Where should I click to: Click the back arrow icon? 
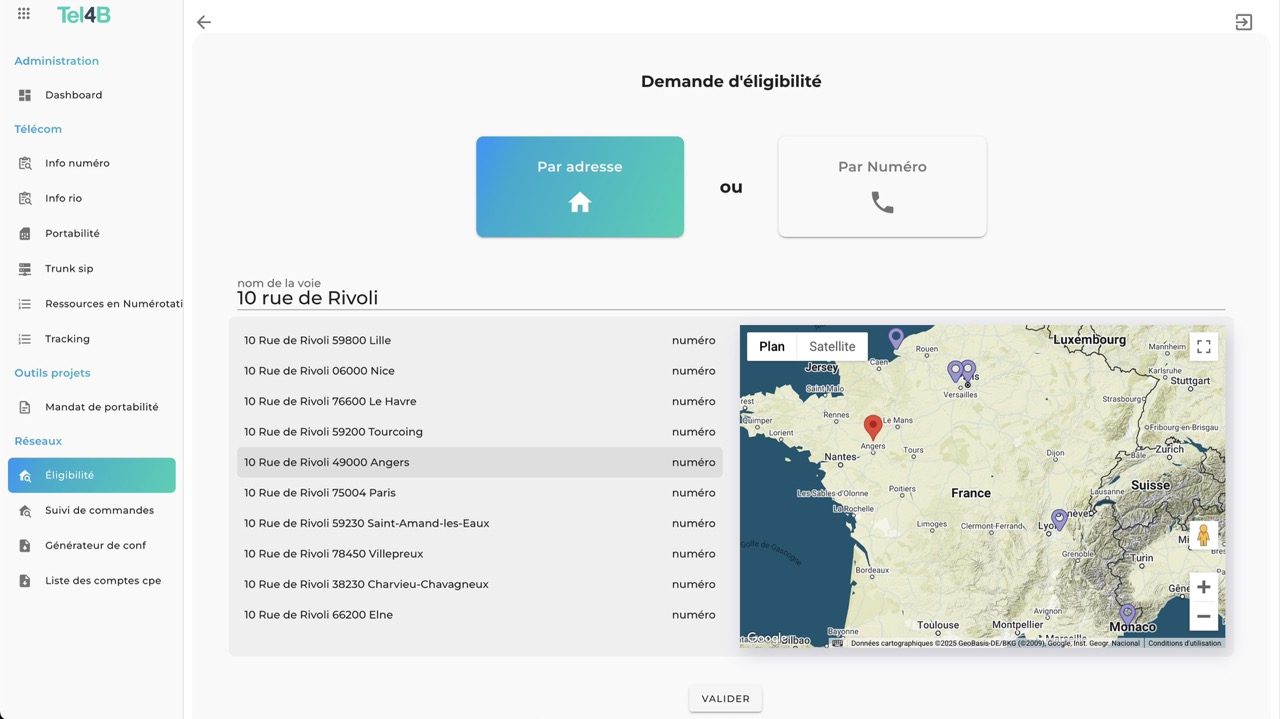coord(204,22)
